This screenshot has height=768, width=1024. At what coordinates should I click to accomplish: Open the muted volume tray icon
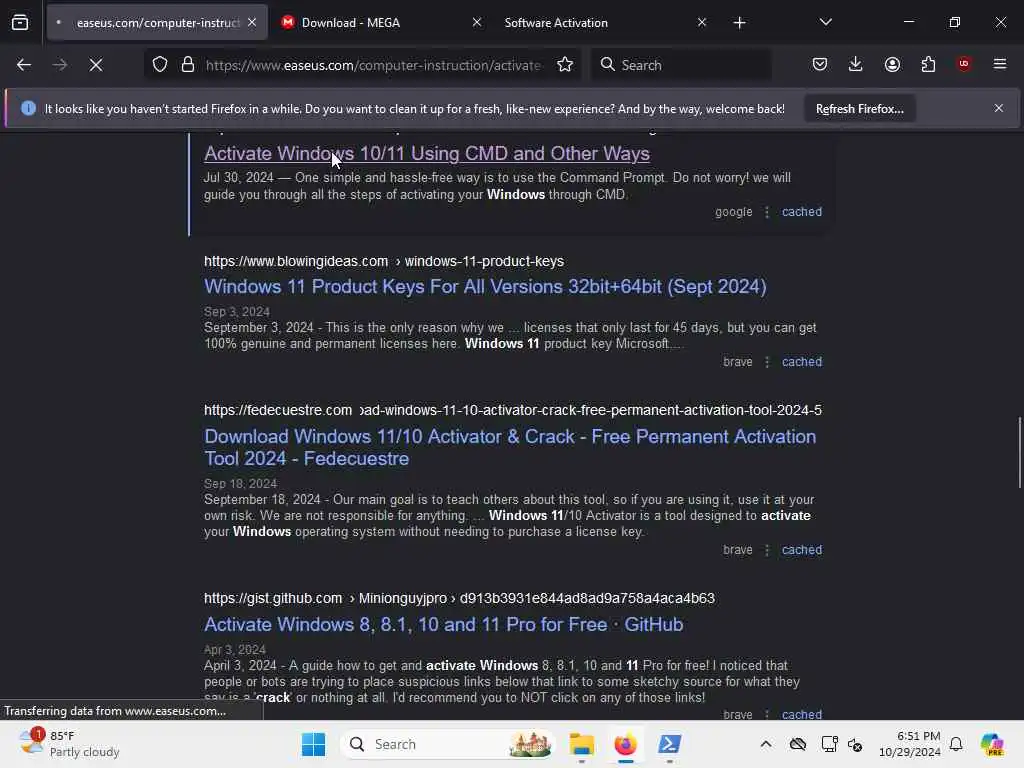click(x=855, y=744)
